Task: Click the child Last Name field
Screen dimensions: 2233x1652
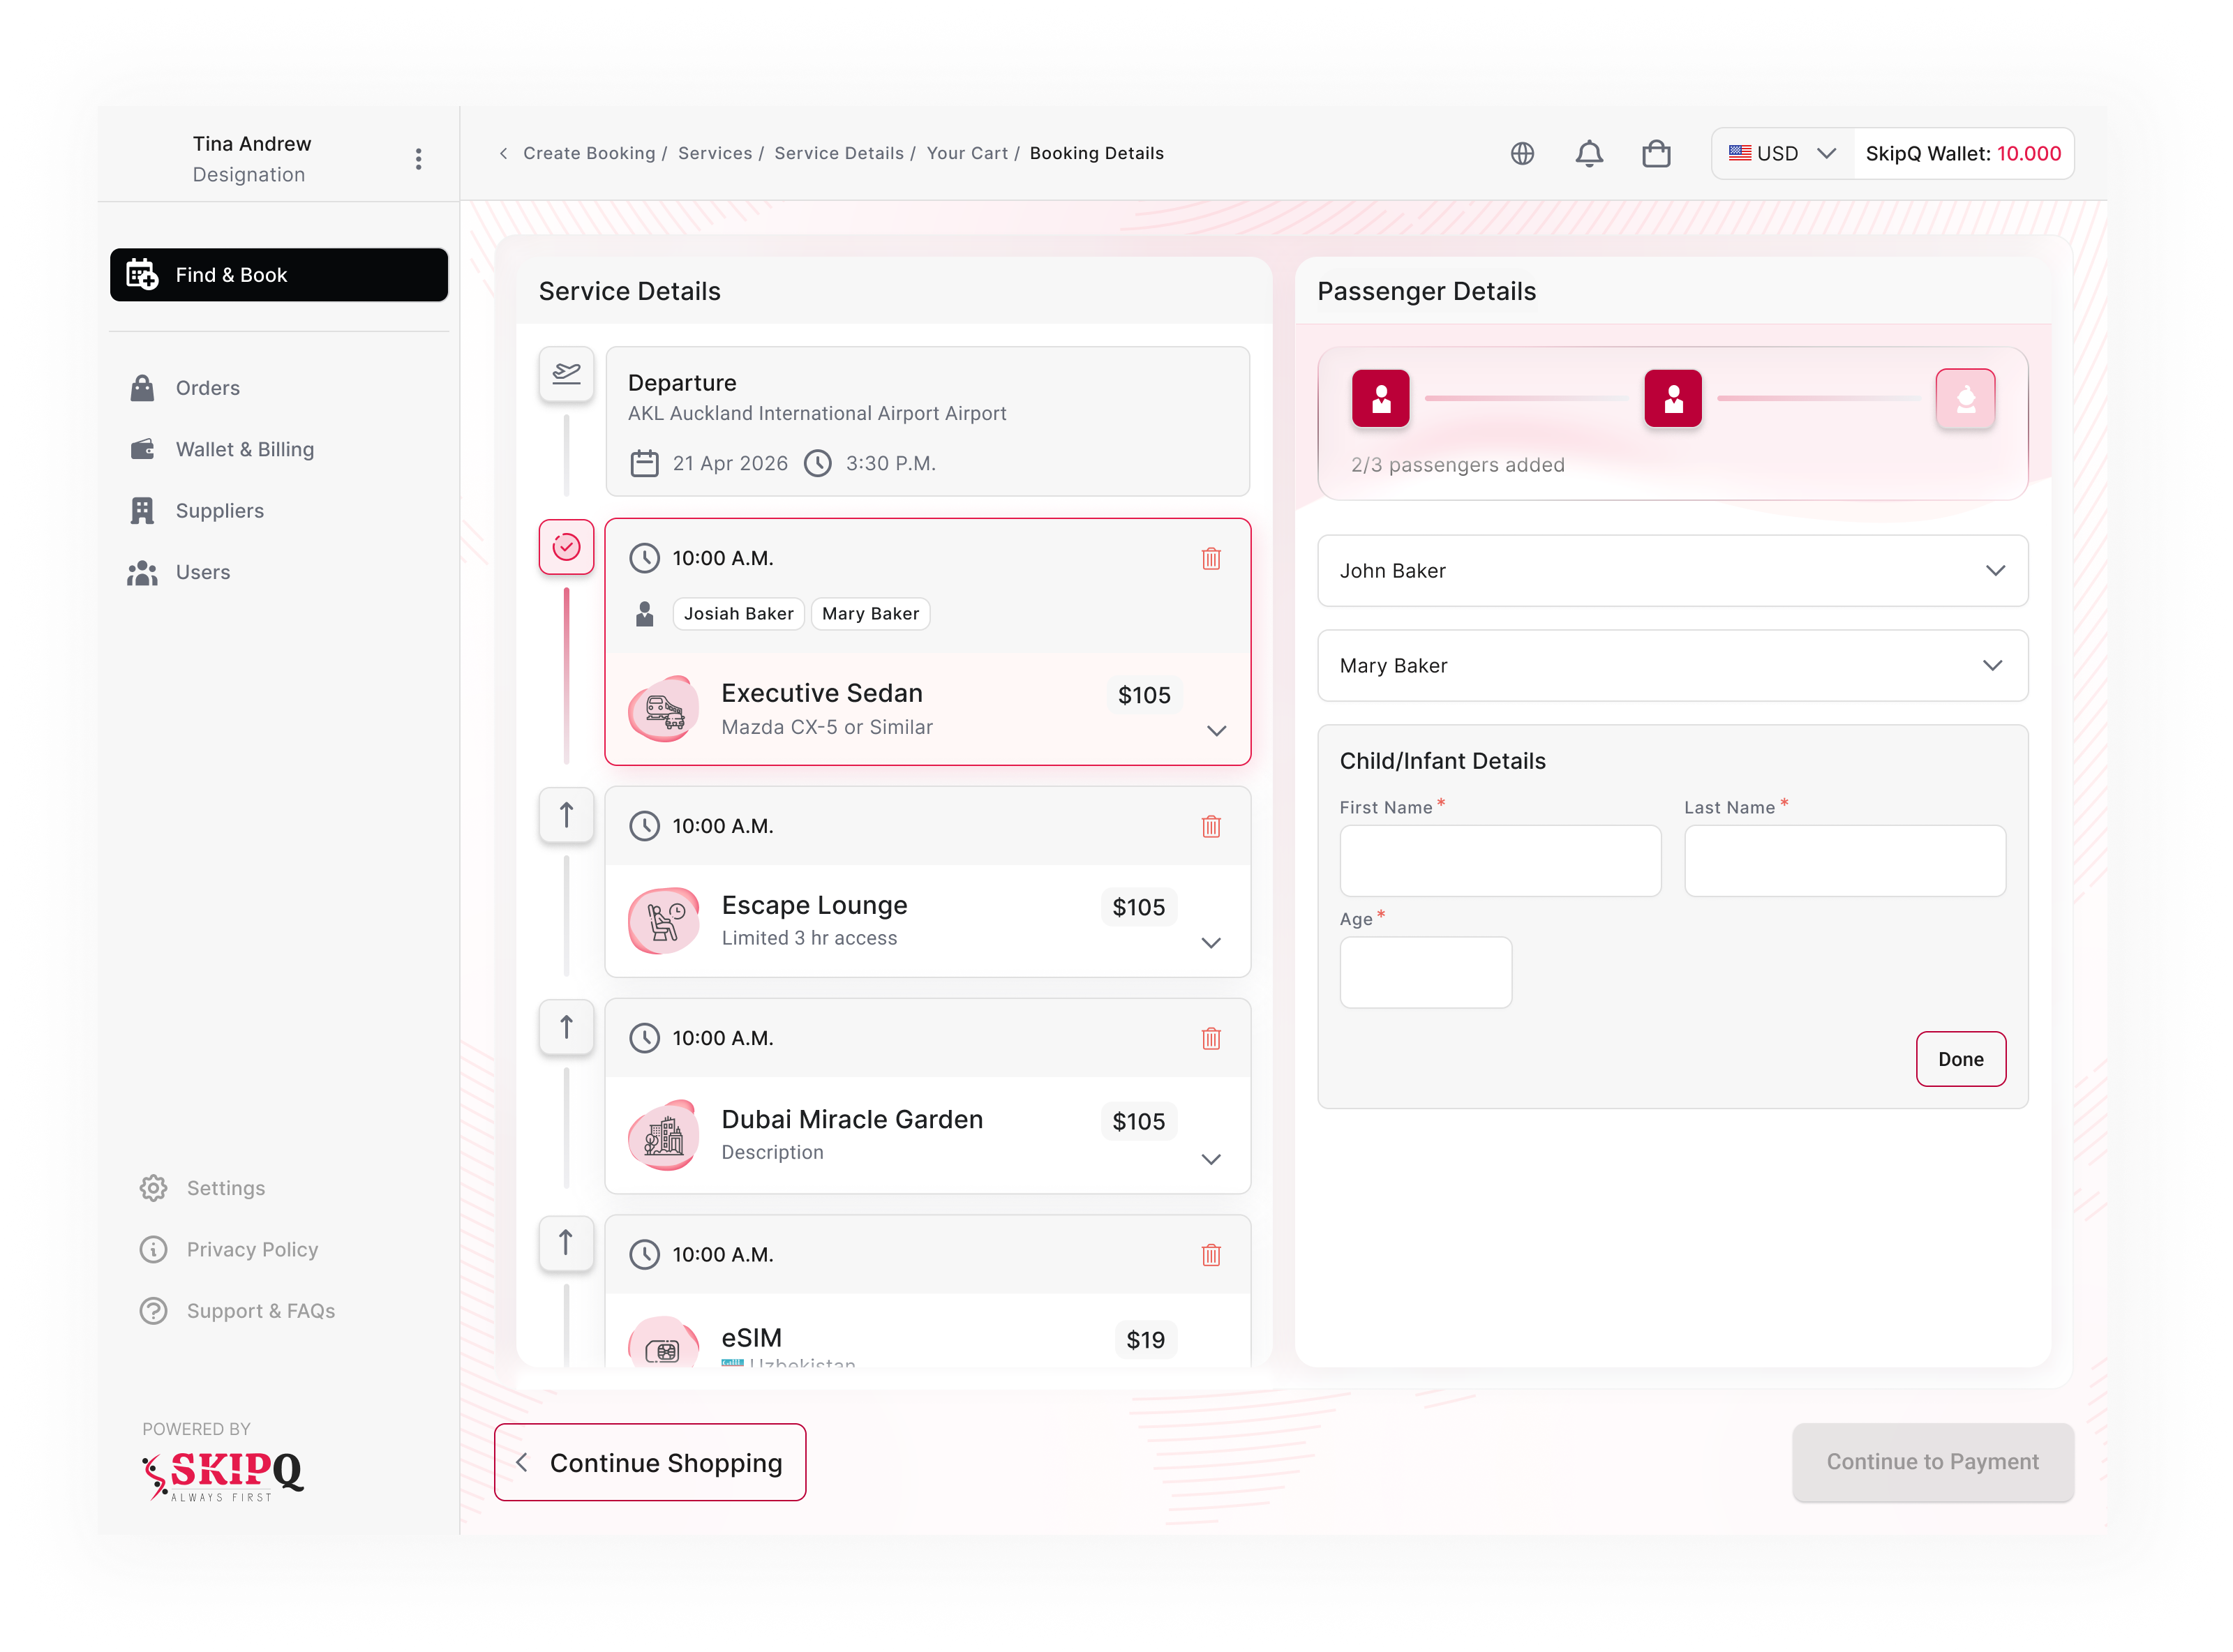Action: click(x=1844, y=860)
